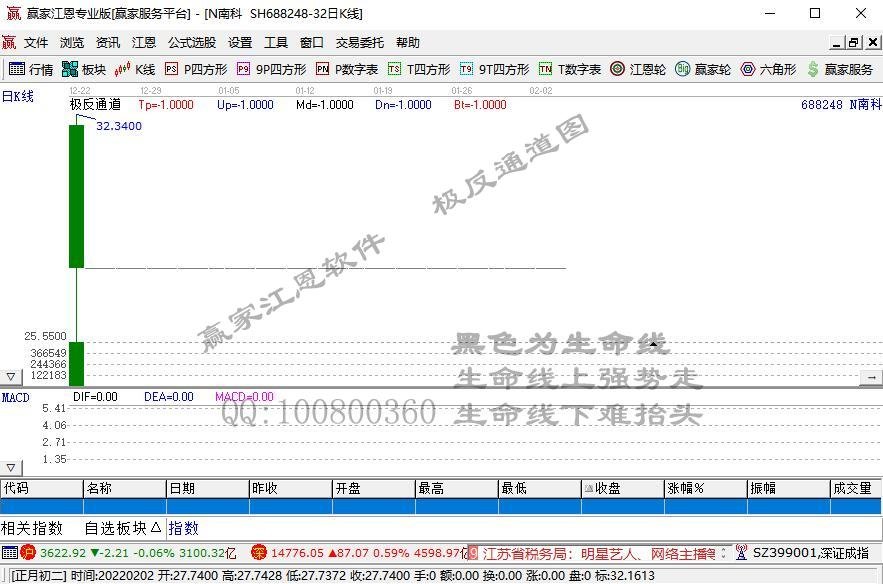Image resolution: width=883 pixels, height=584 pixels.
Task: Click the 688248 N南科 stock label
Action: (841, 104)
